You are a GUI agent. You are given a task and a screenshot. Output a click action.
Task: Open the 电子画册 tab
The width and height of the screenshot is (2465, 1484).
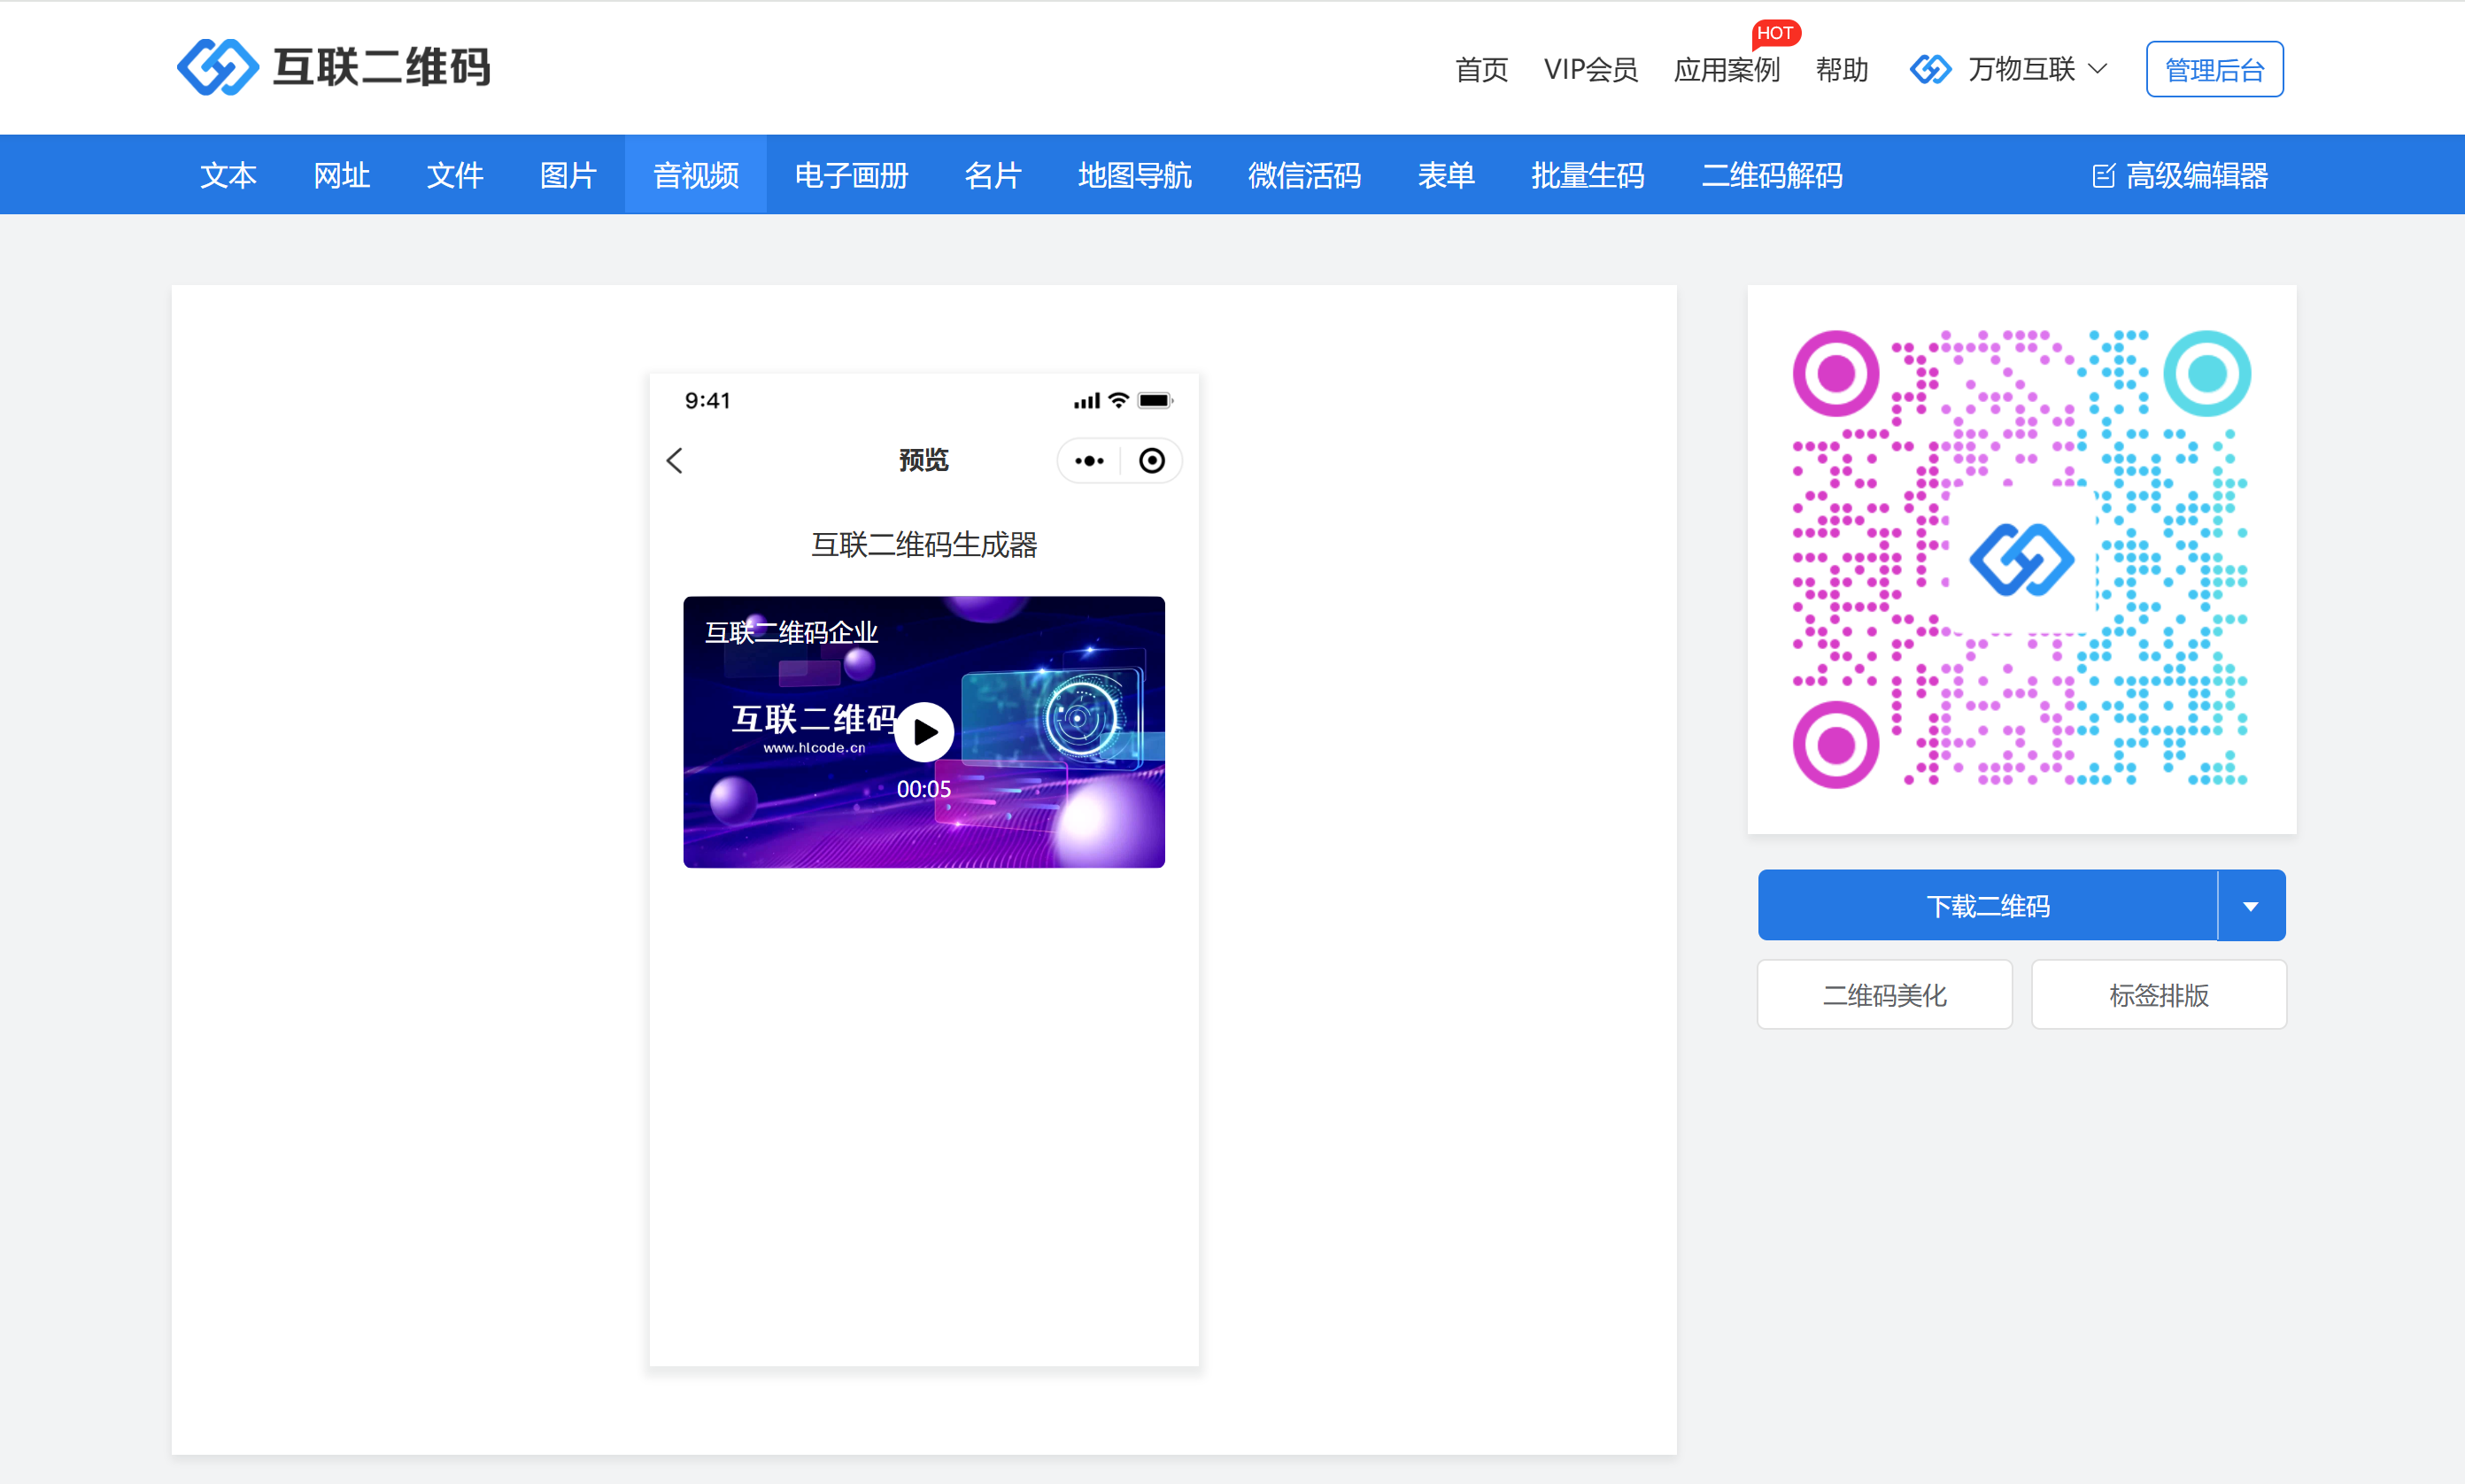pyautogui.click(x=851, y=175)
